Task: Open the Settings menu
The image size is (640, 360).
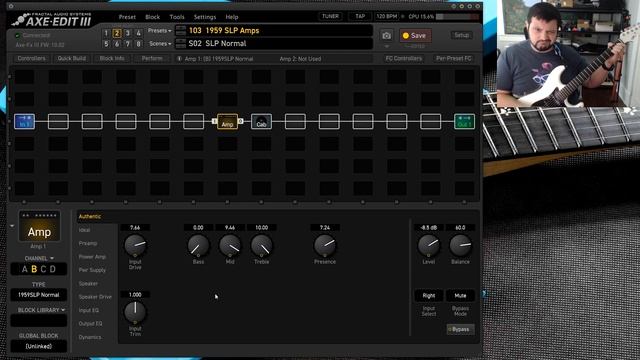Action: pyautogui.click(x=205, y=17)
